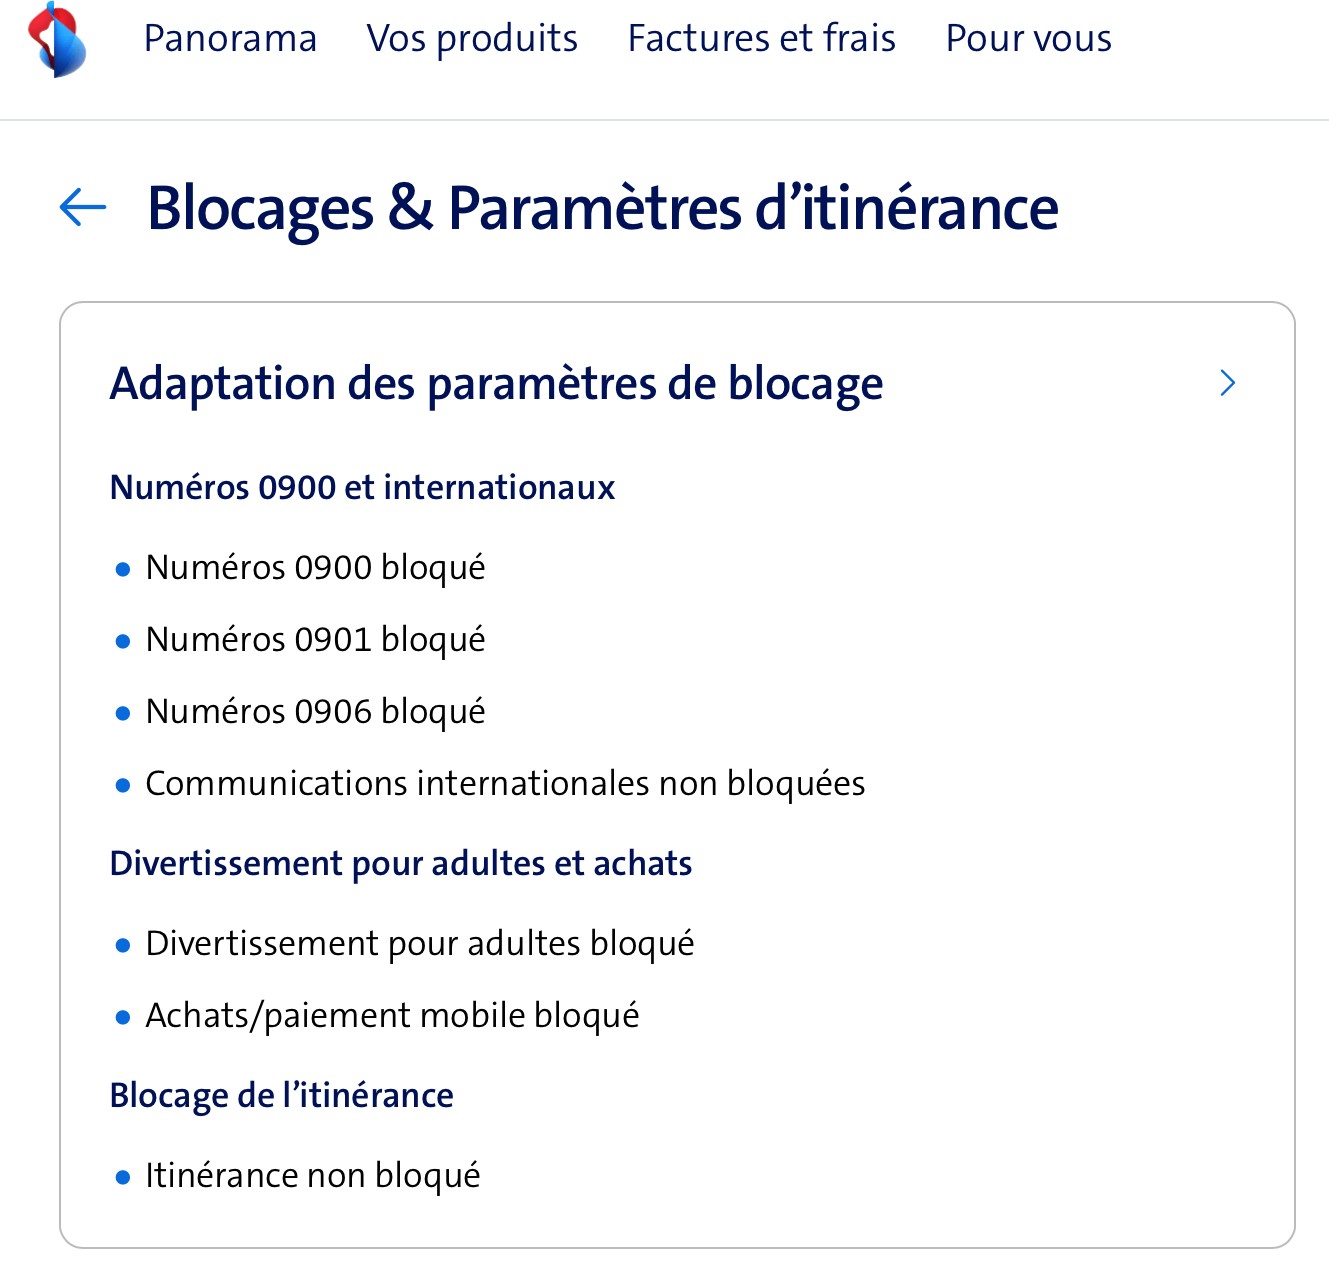Open Adaptation des paramètres de blocage
Screen dimensions: 1329x1271
point(496,384)
